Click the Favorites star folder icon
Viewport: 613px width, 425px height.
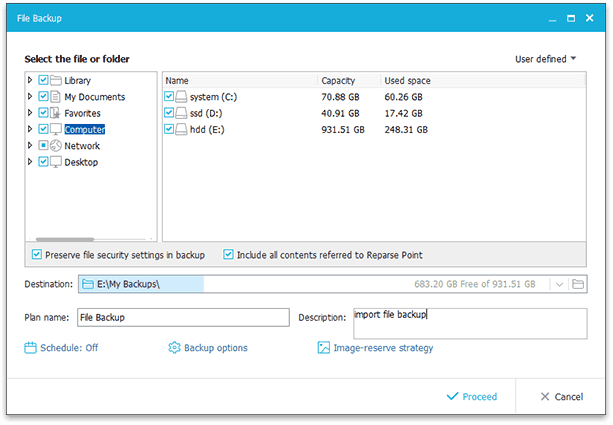pos(55,113)
